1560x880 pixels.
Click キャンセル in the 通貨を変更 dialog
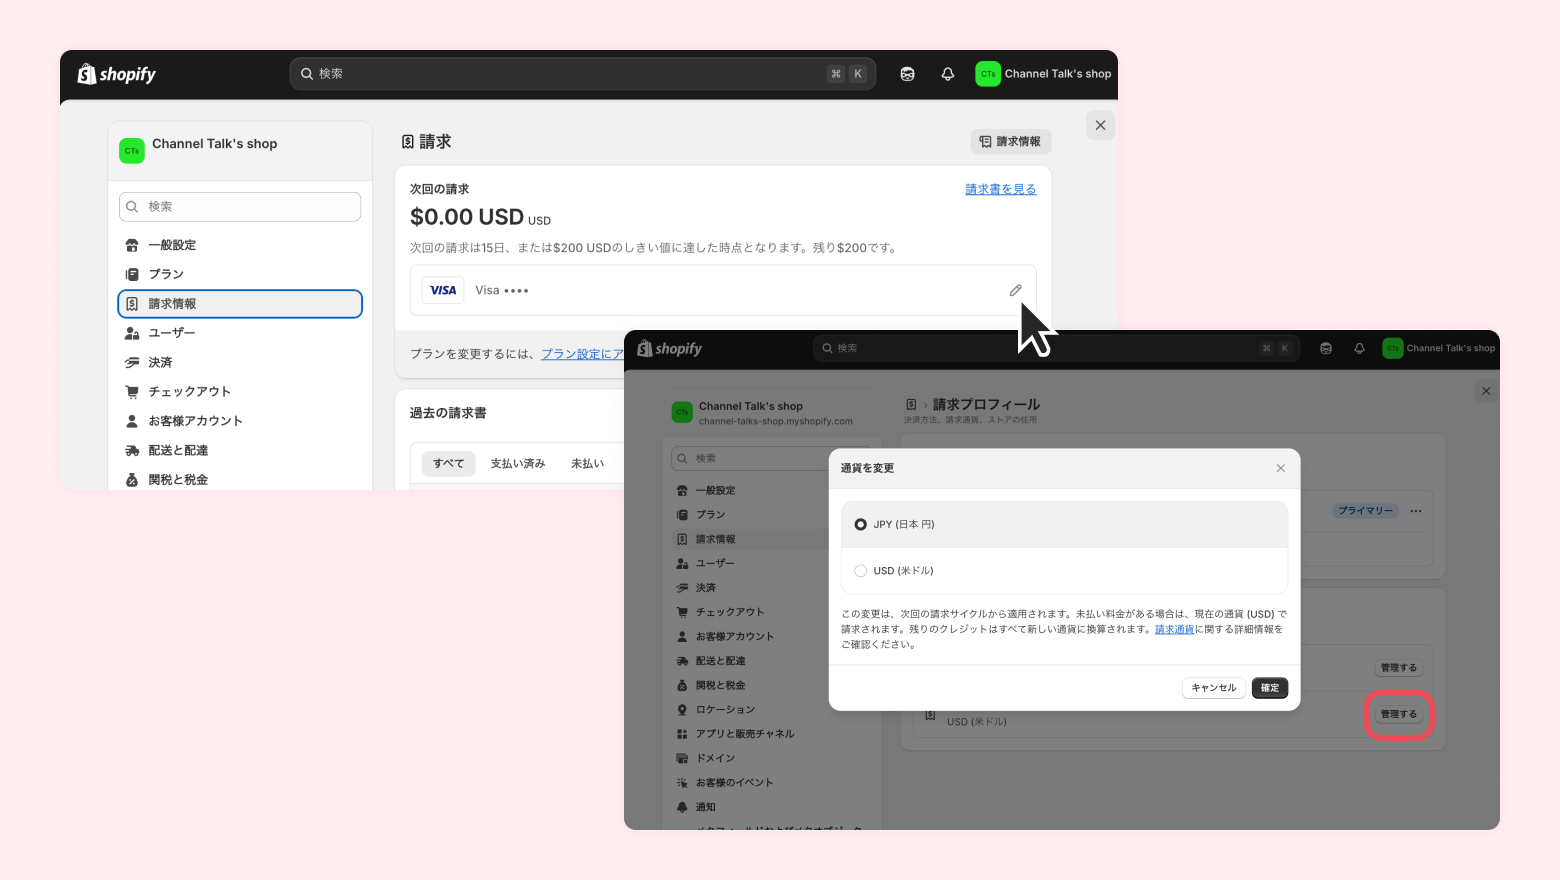(x=1213, y=688)
